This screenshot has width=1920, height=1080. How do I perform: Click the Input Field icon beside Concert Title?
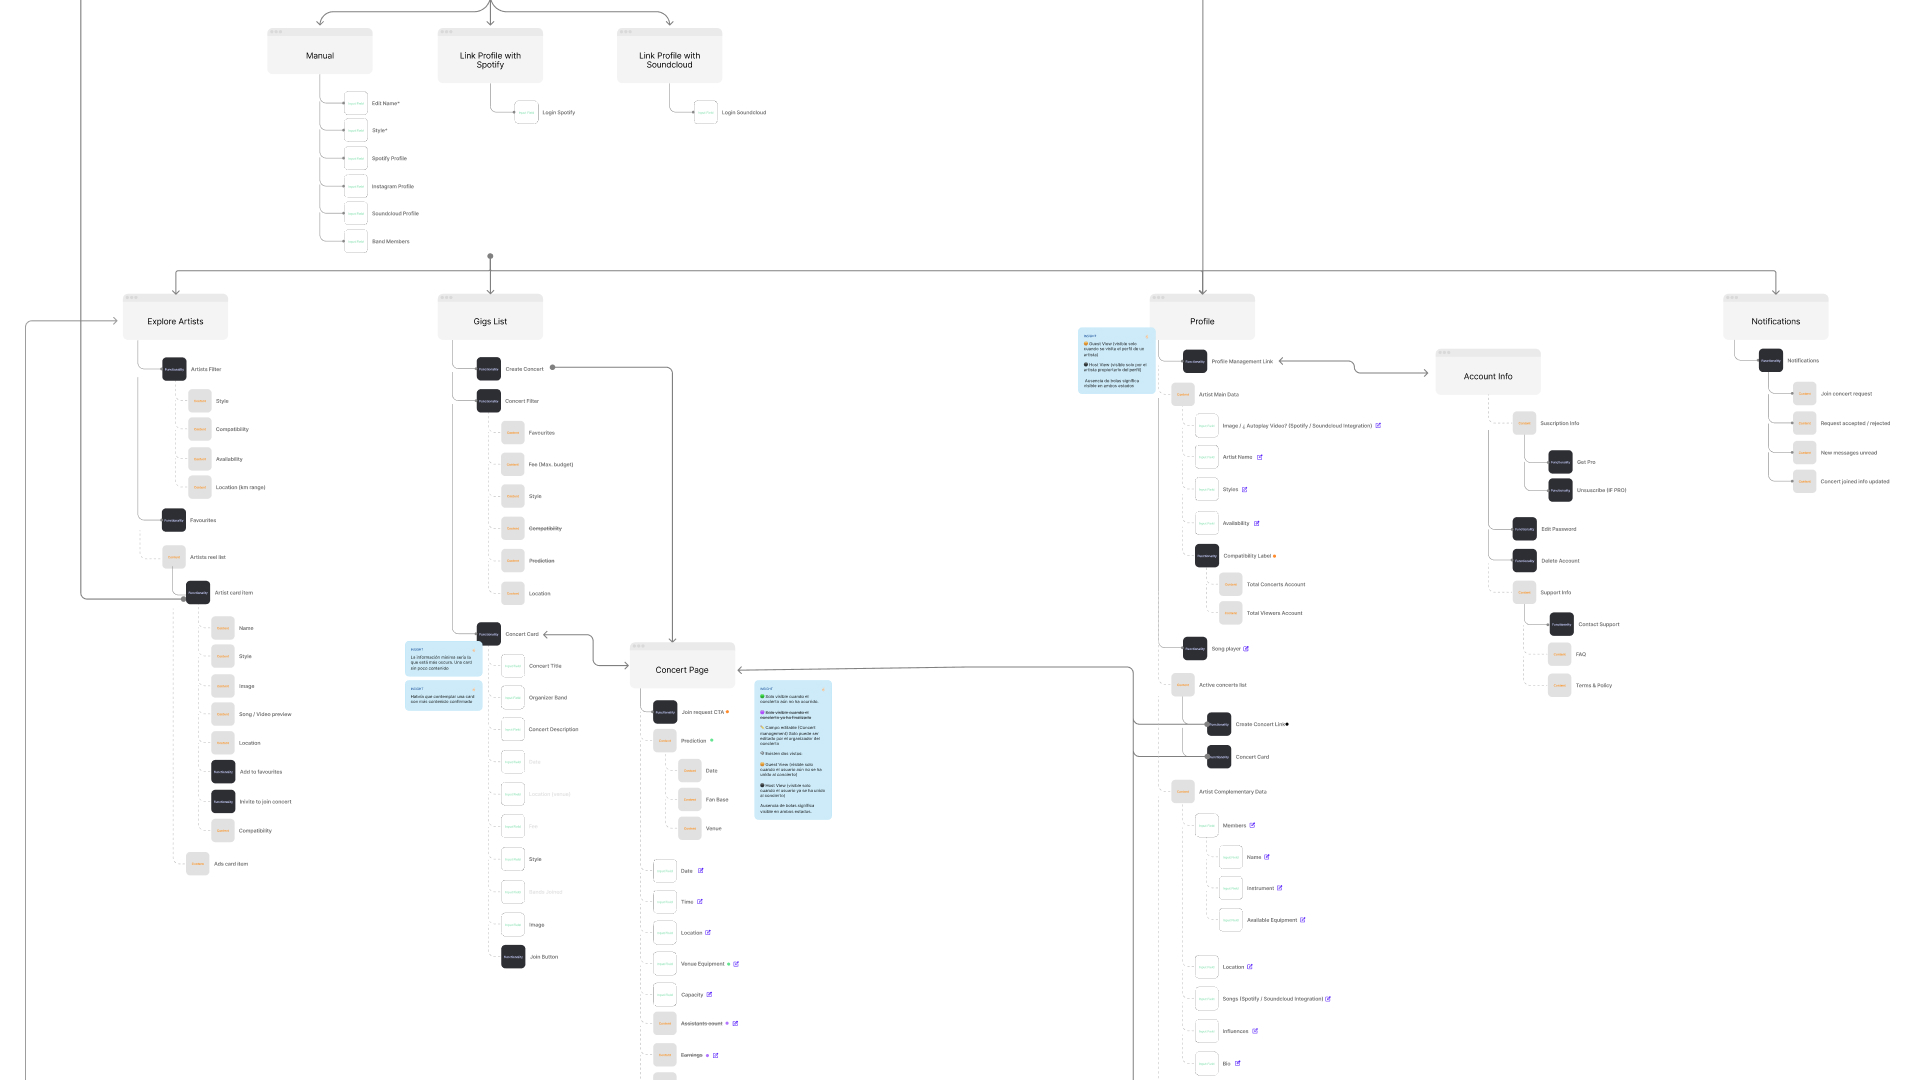[x=513, y=665]
